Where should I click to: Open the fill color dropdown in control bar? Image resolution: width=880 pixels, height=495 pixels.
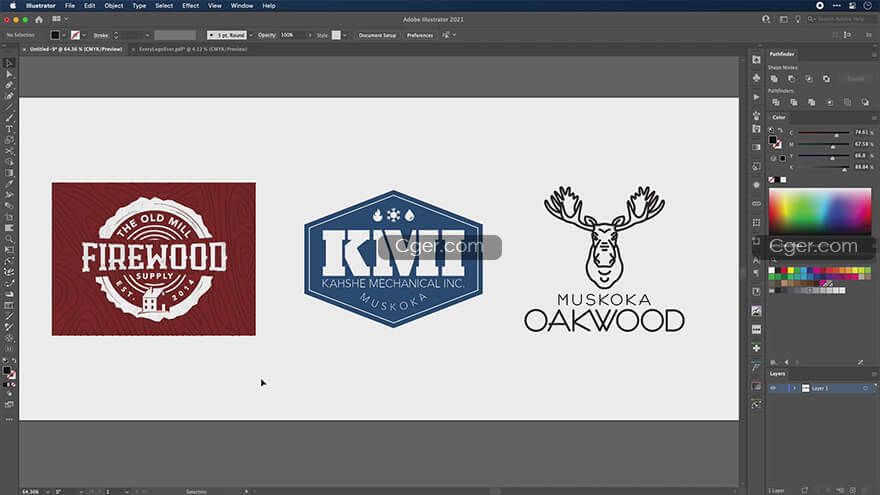[64, 35]
